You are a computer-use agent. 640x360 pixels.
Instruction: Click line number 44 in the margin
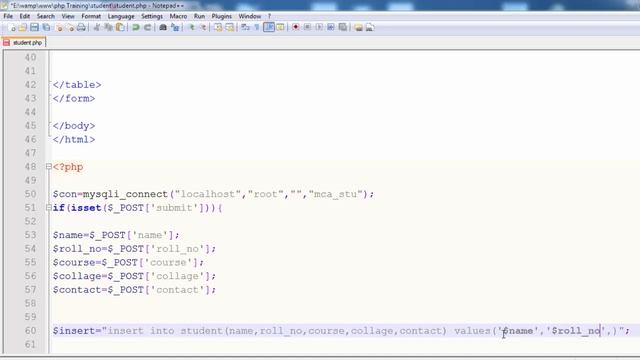[x=31, y=112]
